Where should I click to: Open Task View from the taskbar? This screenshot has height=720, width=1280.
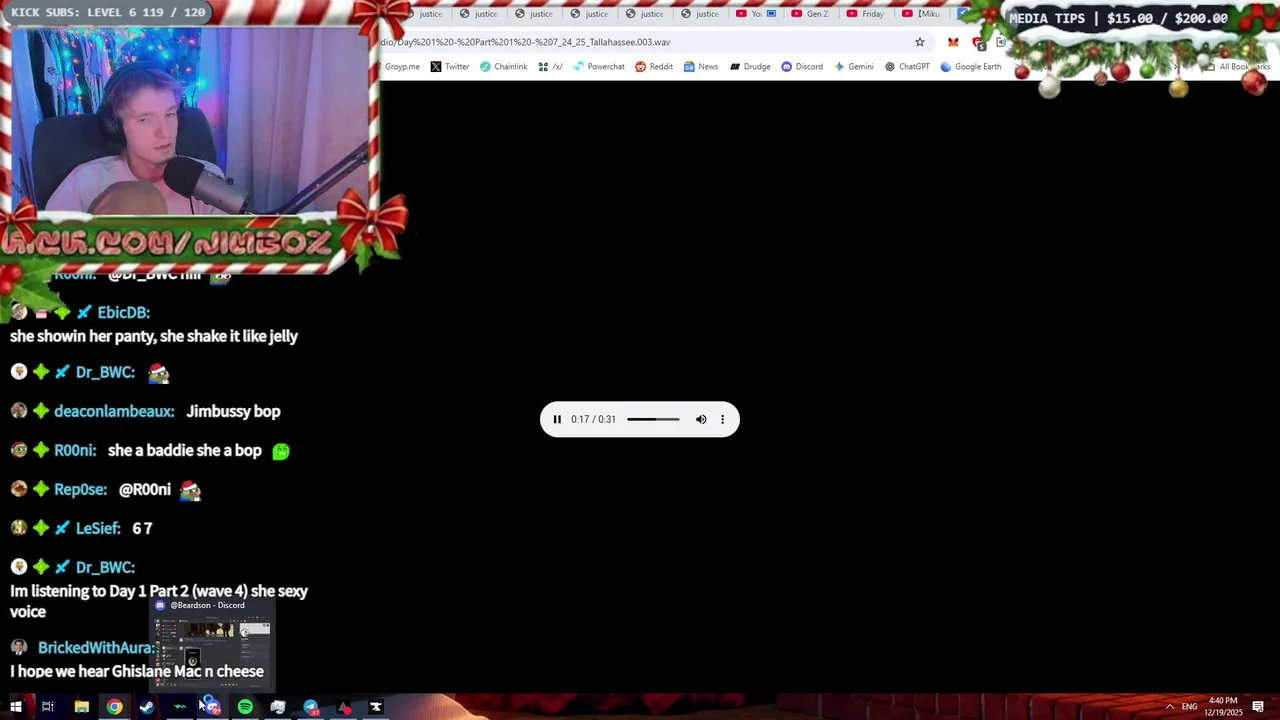pos(47,707)
